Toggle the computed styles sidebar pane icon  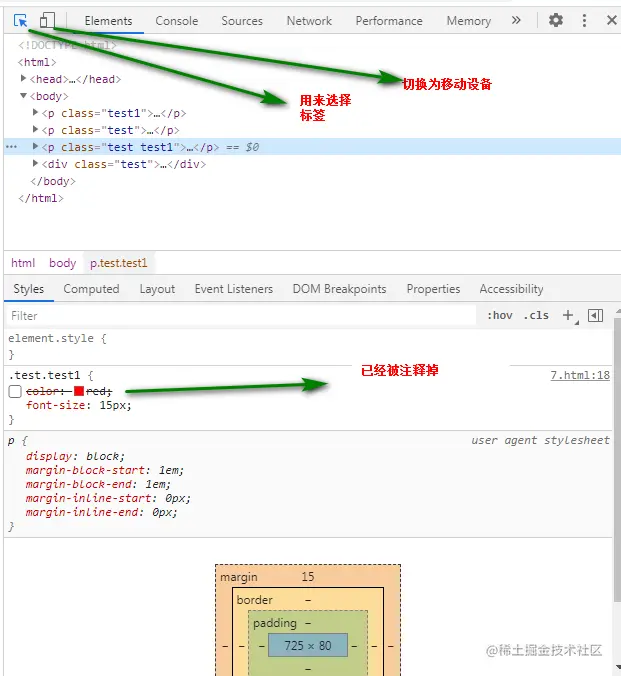tap(596, 316)
